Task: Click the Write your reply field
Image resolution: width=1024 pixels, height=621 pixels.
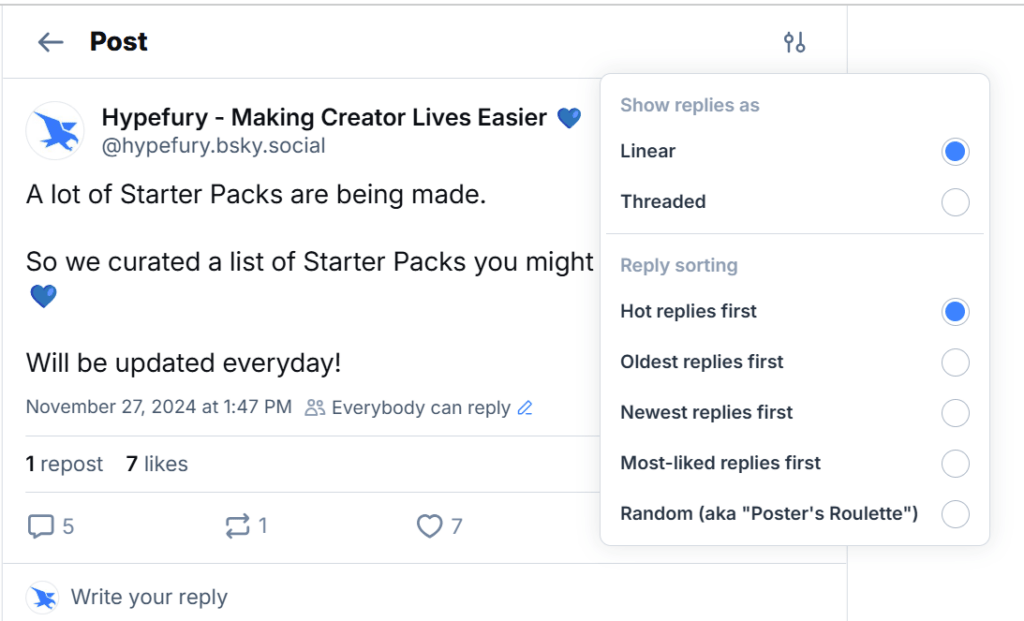Action: click(x=150, y=597)
